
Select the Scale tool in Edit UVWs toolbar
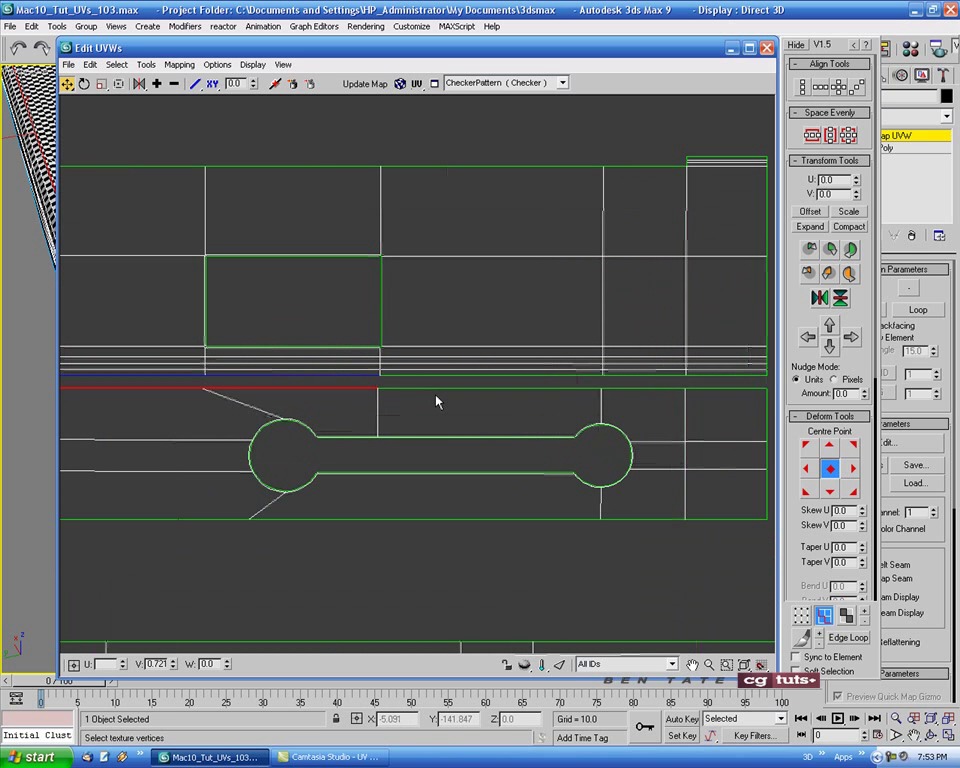(x=101, y=84)
